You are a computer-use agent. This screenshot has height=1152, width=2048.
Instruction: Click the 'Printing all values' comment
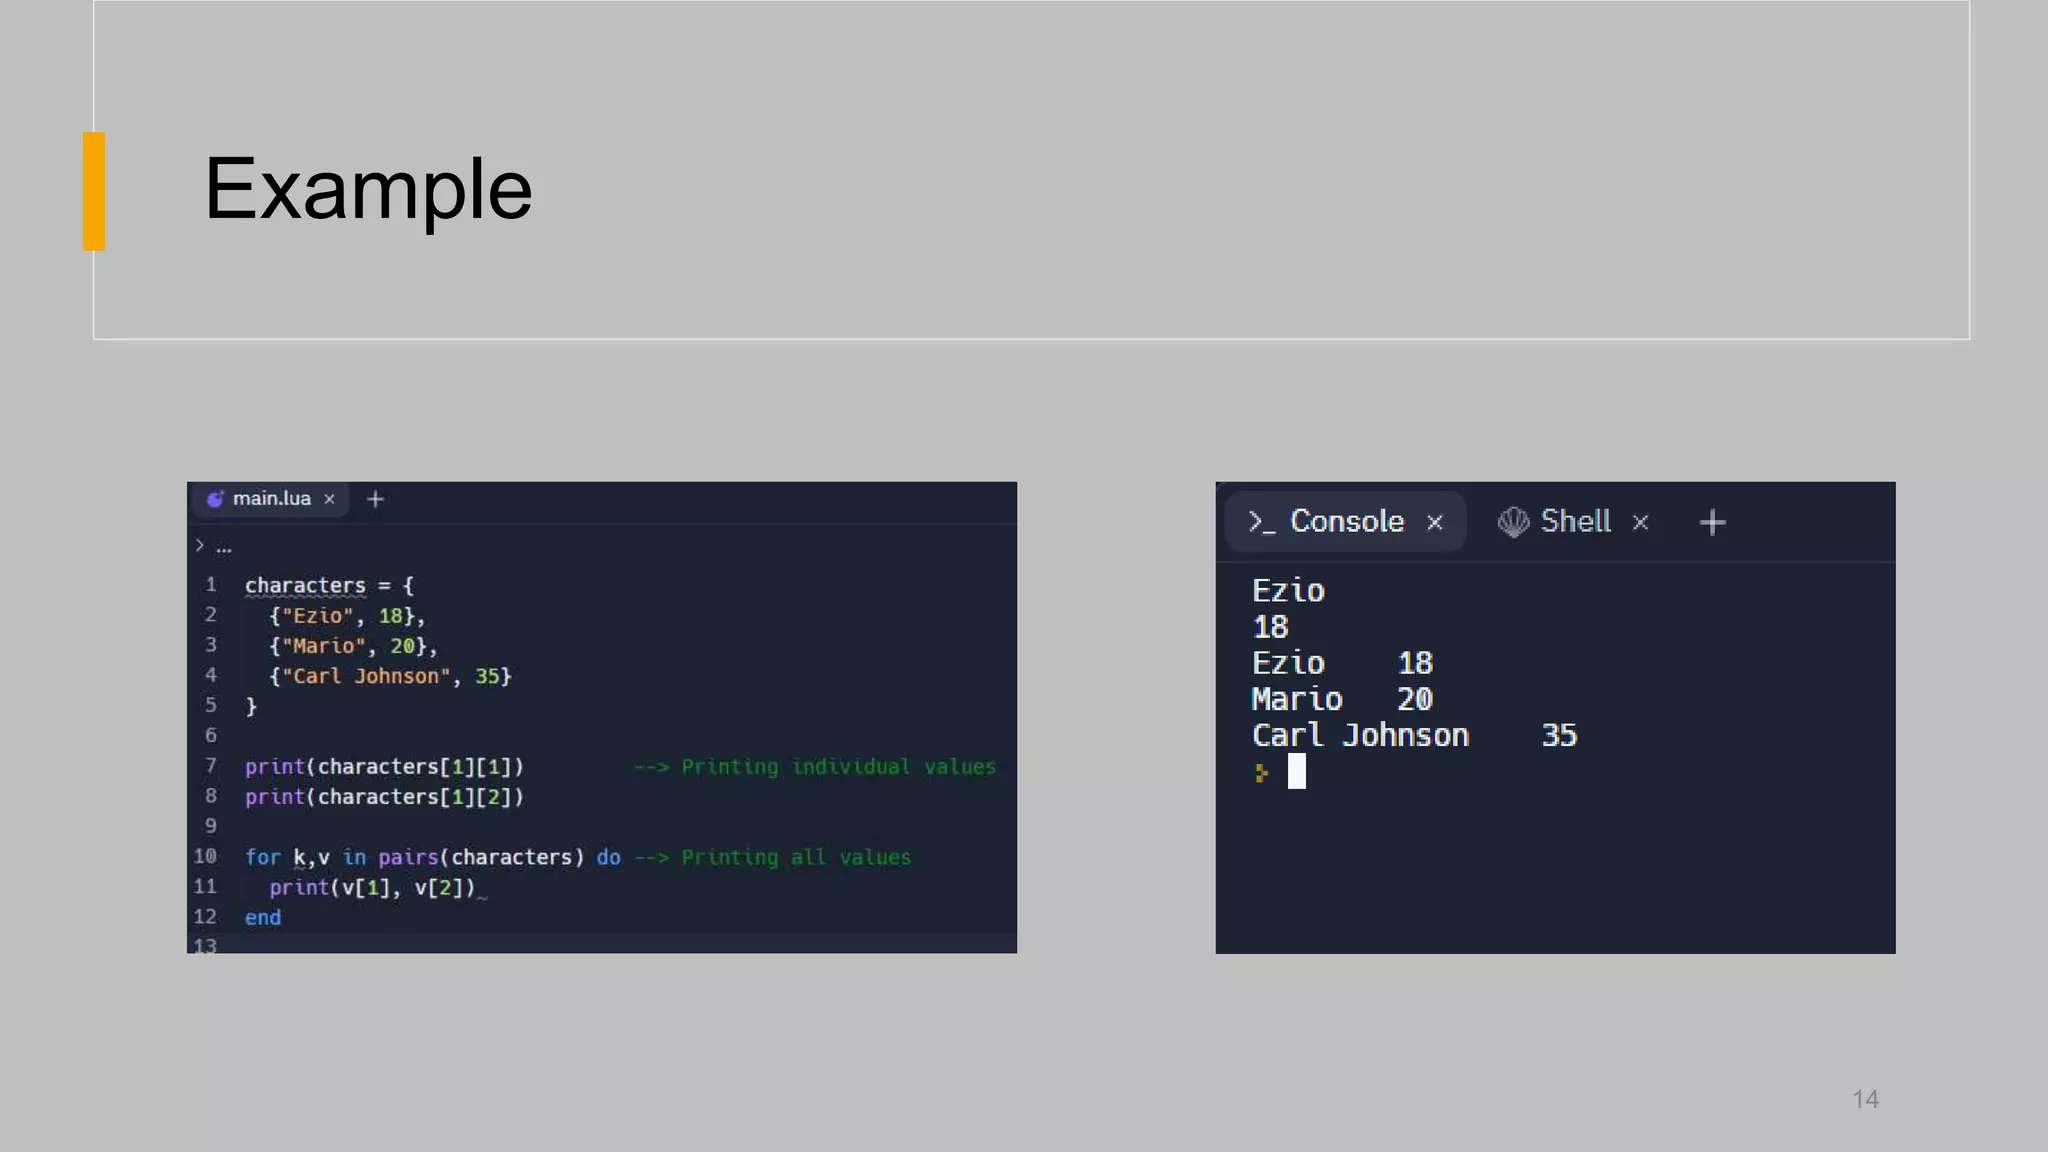pyautogui.click(x=773, y=857)
